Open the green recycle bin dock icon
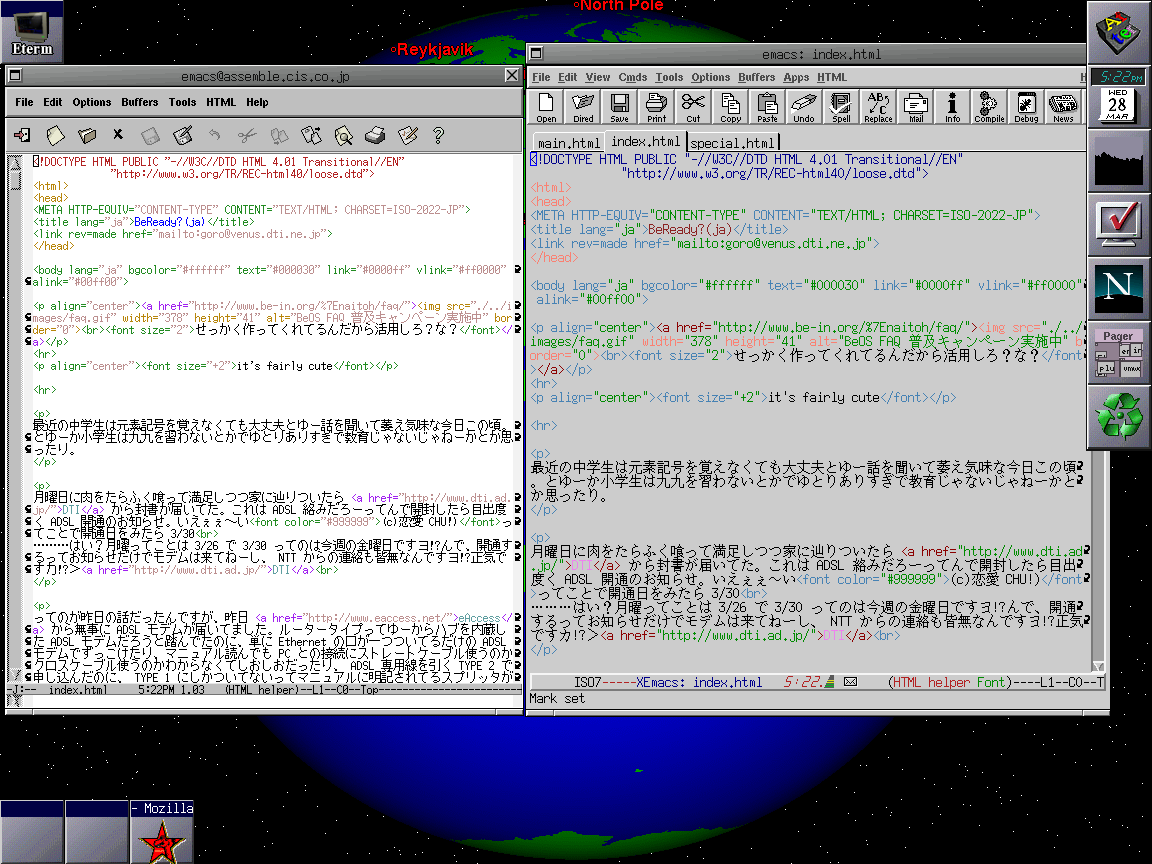Screen dimensions: 1152x864 (1118, 417)
